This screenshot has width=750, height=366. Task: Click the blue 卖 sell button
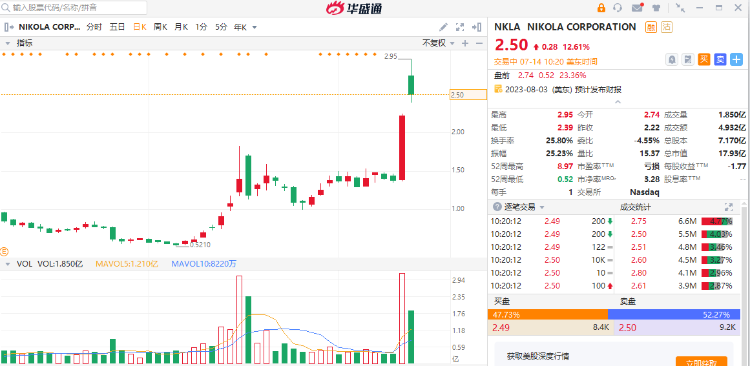720,60
